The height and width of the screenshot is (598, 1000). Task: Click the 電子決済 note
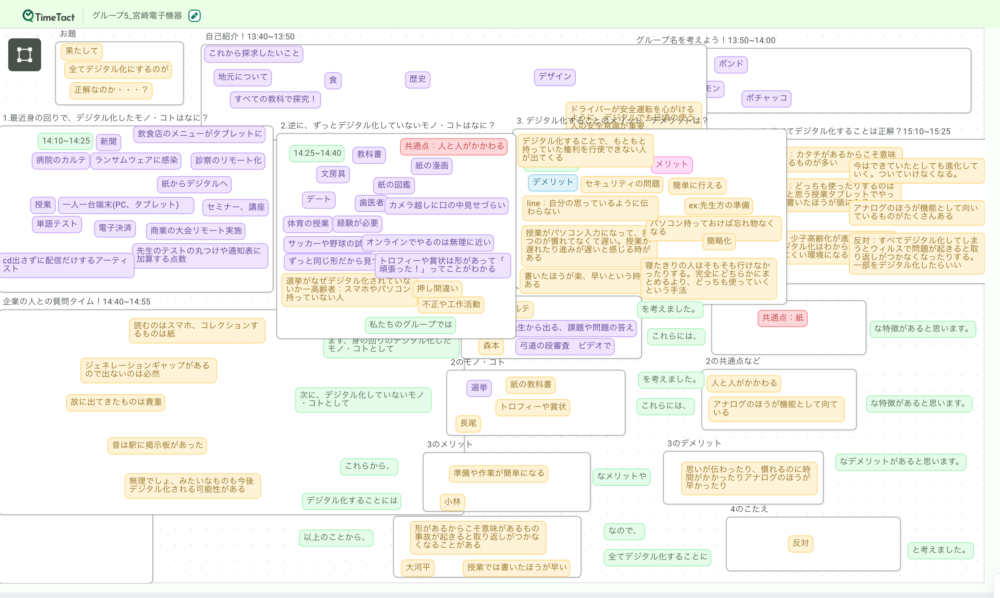[115, 228]
